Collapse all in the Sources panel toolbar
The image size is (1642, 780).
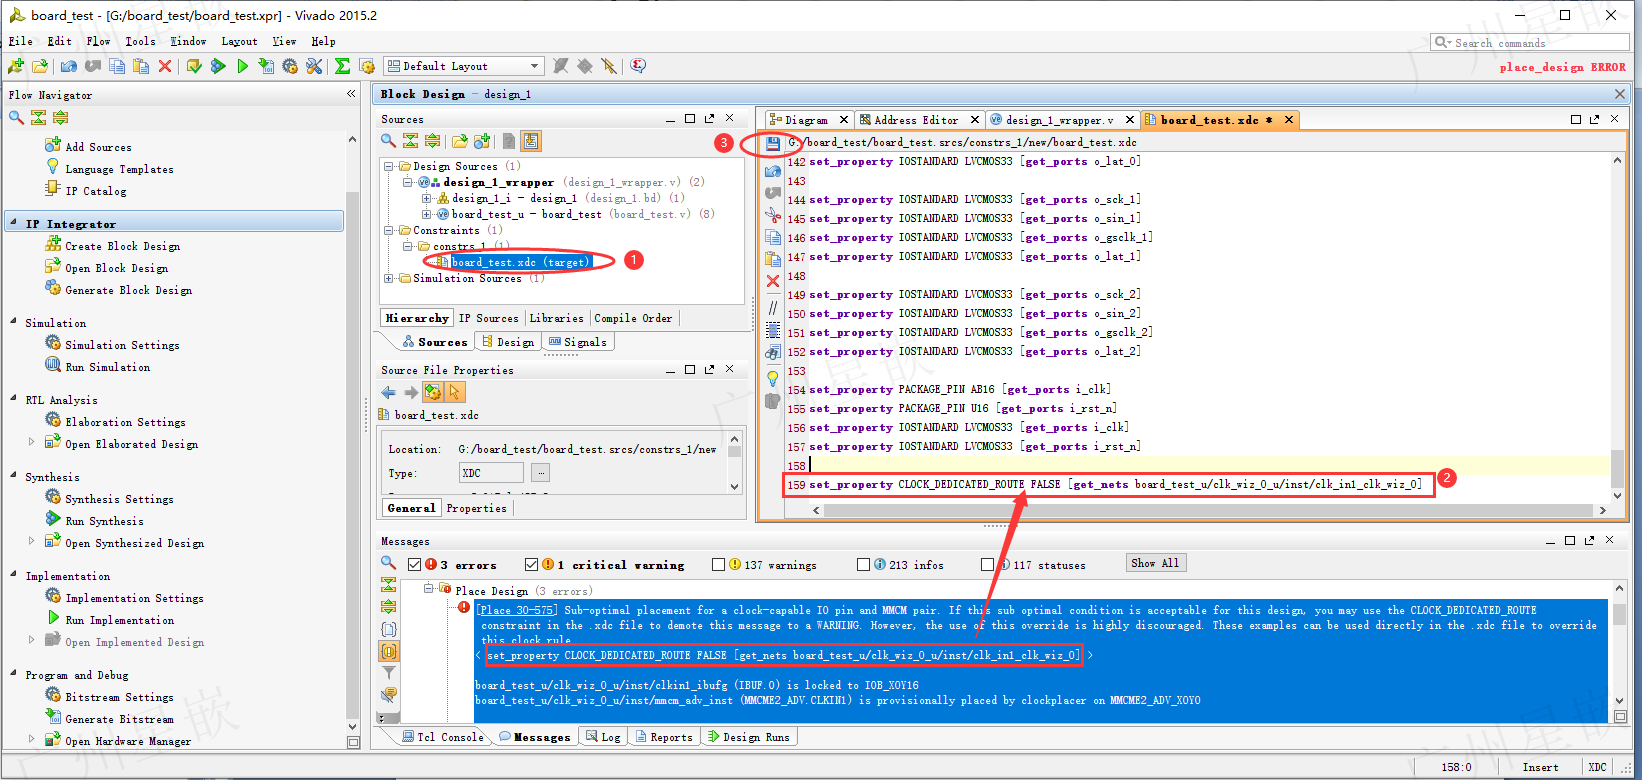[x=411, y=141]
